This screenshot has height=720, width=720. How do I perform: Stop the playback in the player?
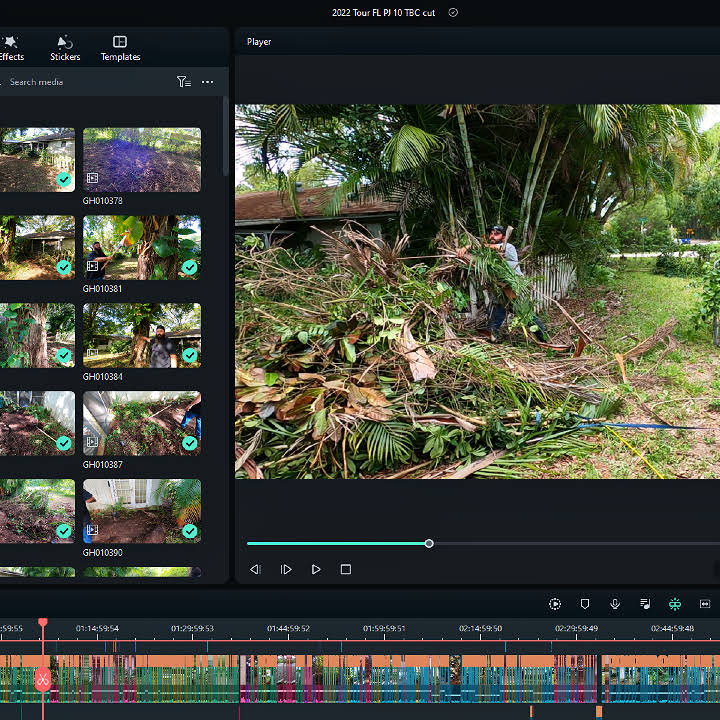[x=346, y=569]
